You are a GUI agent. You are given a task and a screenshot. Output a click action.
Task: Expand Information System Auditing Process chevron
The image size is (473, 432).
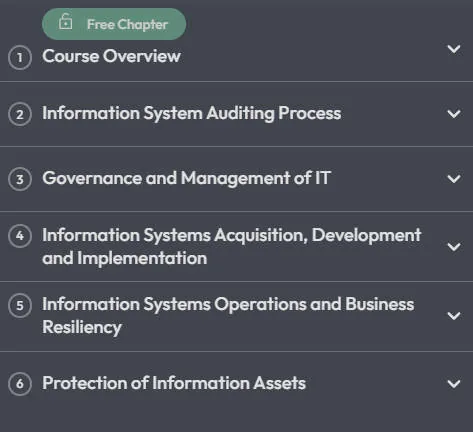[x=454, y=114]
